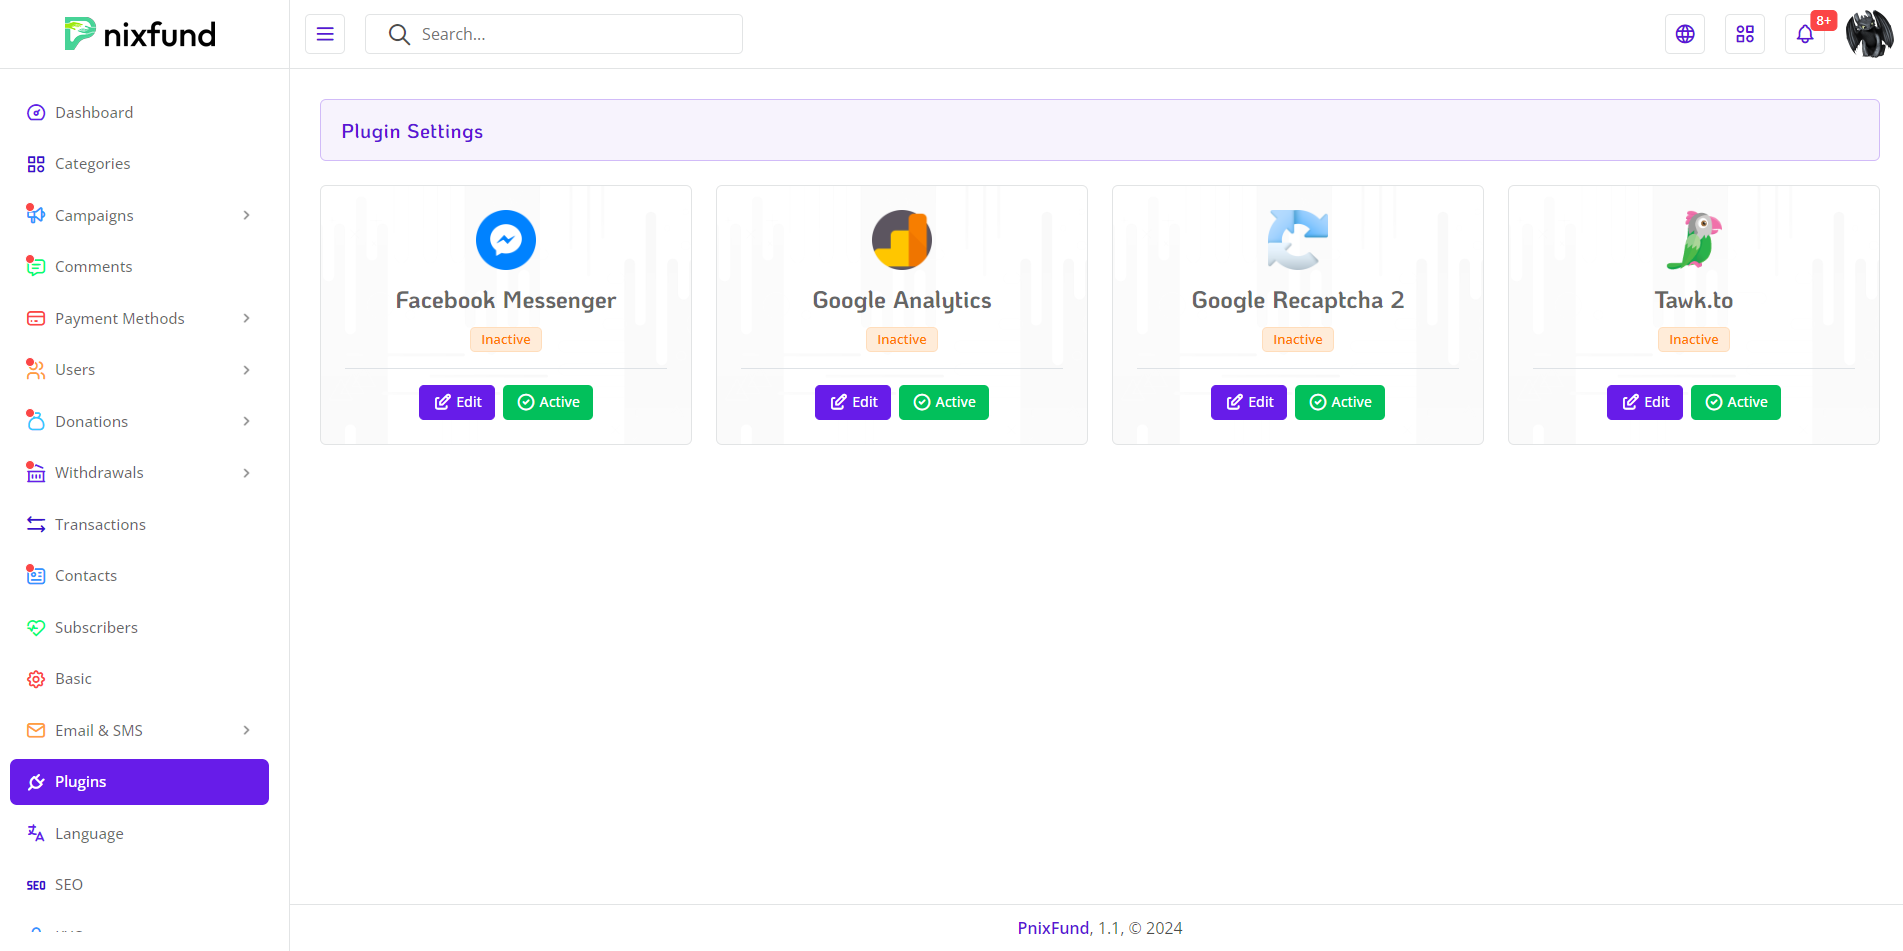
Task: Click the Google Analytics plugin logo
Action: (x=902, y=240)
